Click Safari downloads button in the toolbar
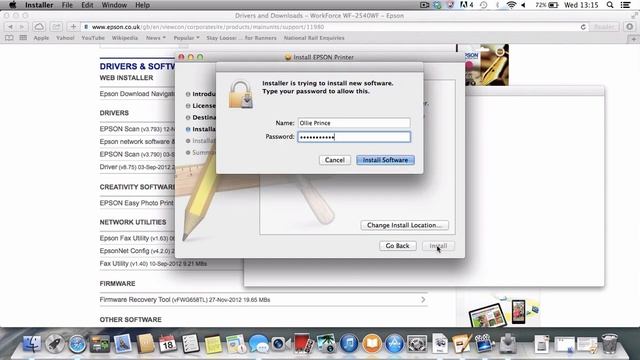 pos(629,27)
